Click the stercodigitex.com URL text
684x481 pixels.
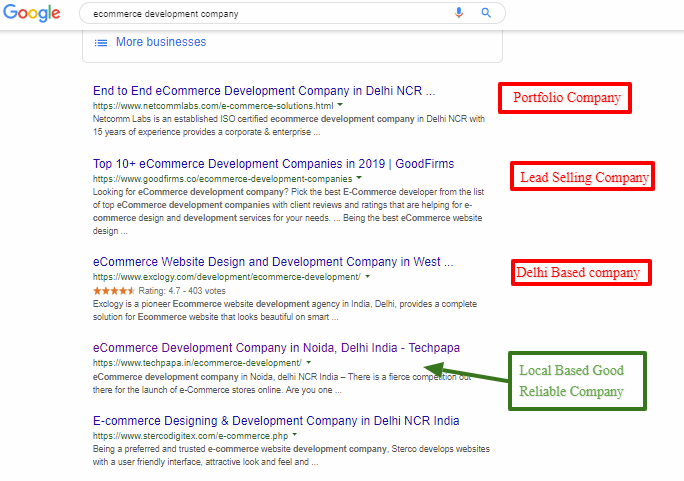(x=190, y=436)
